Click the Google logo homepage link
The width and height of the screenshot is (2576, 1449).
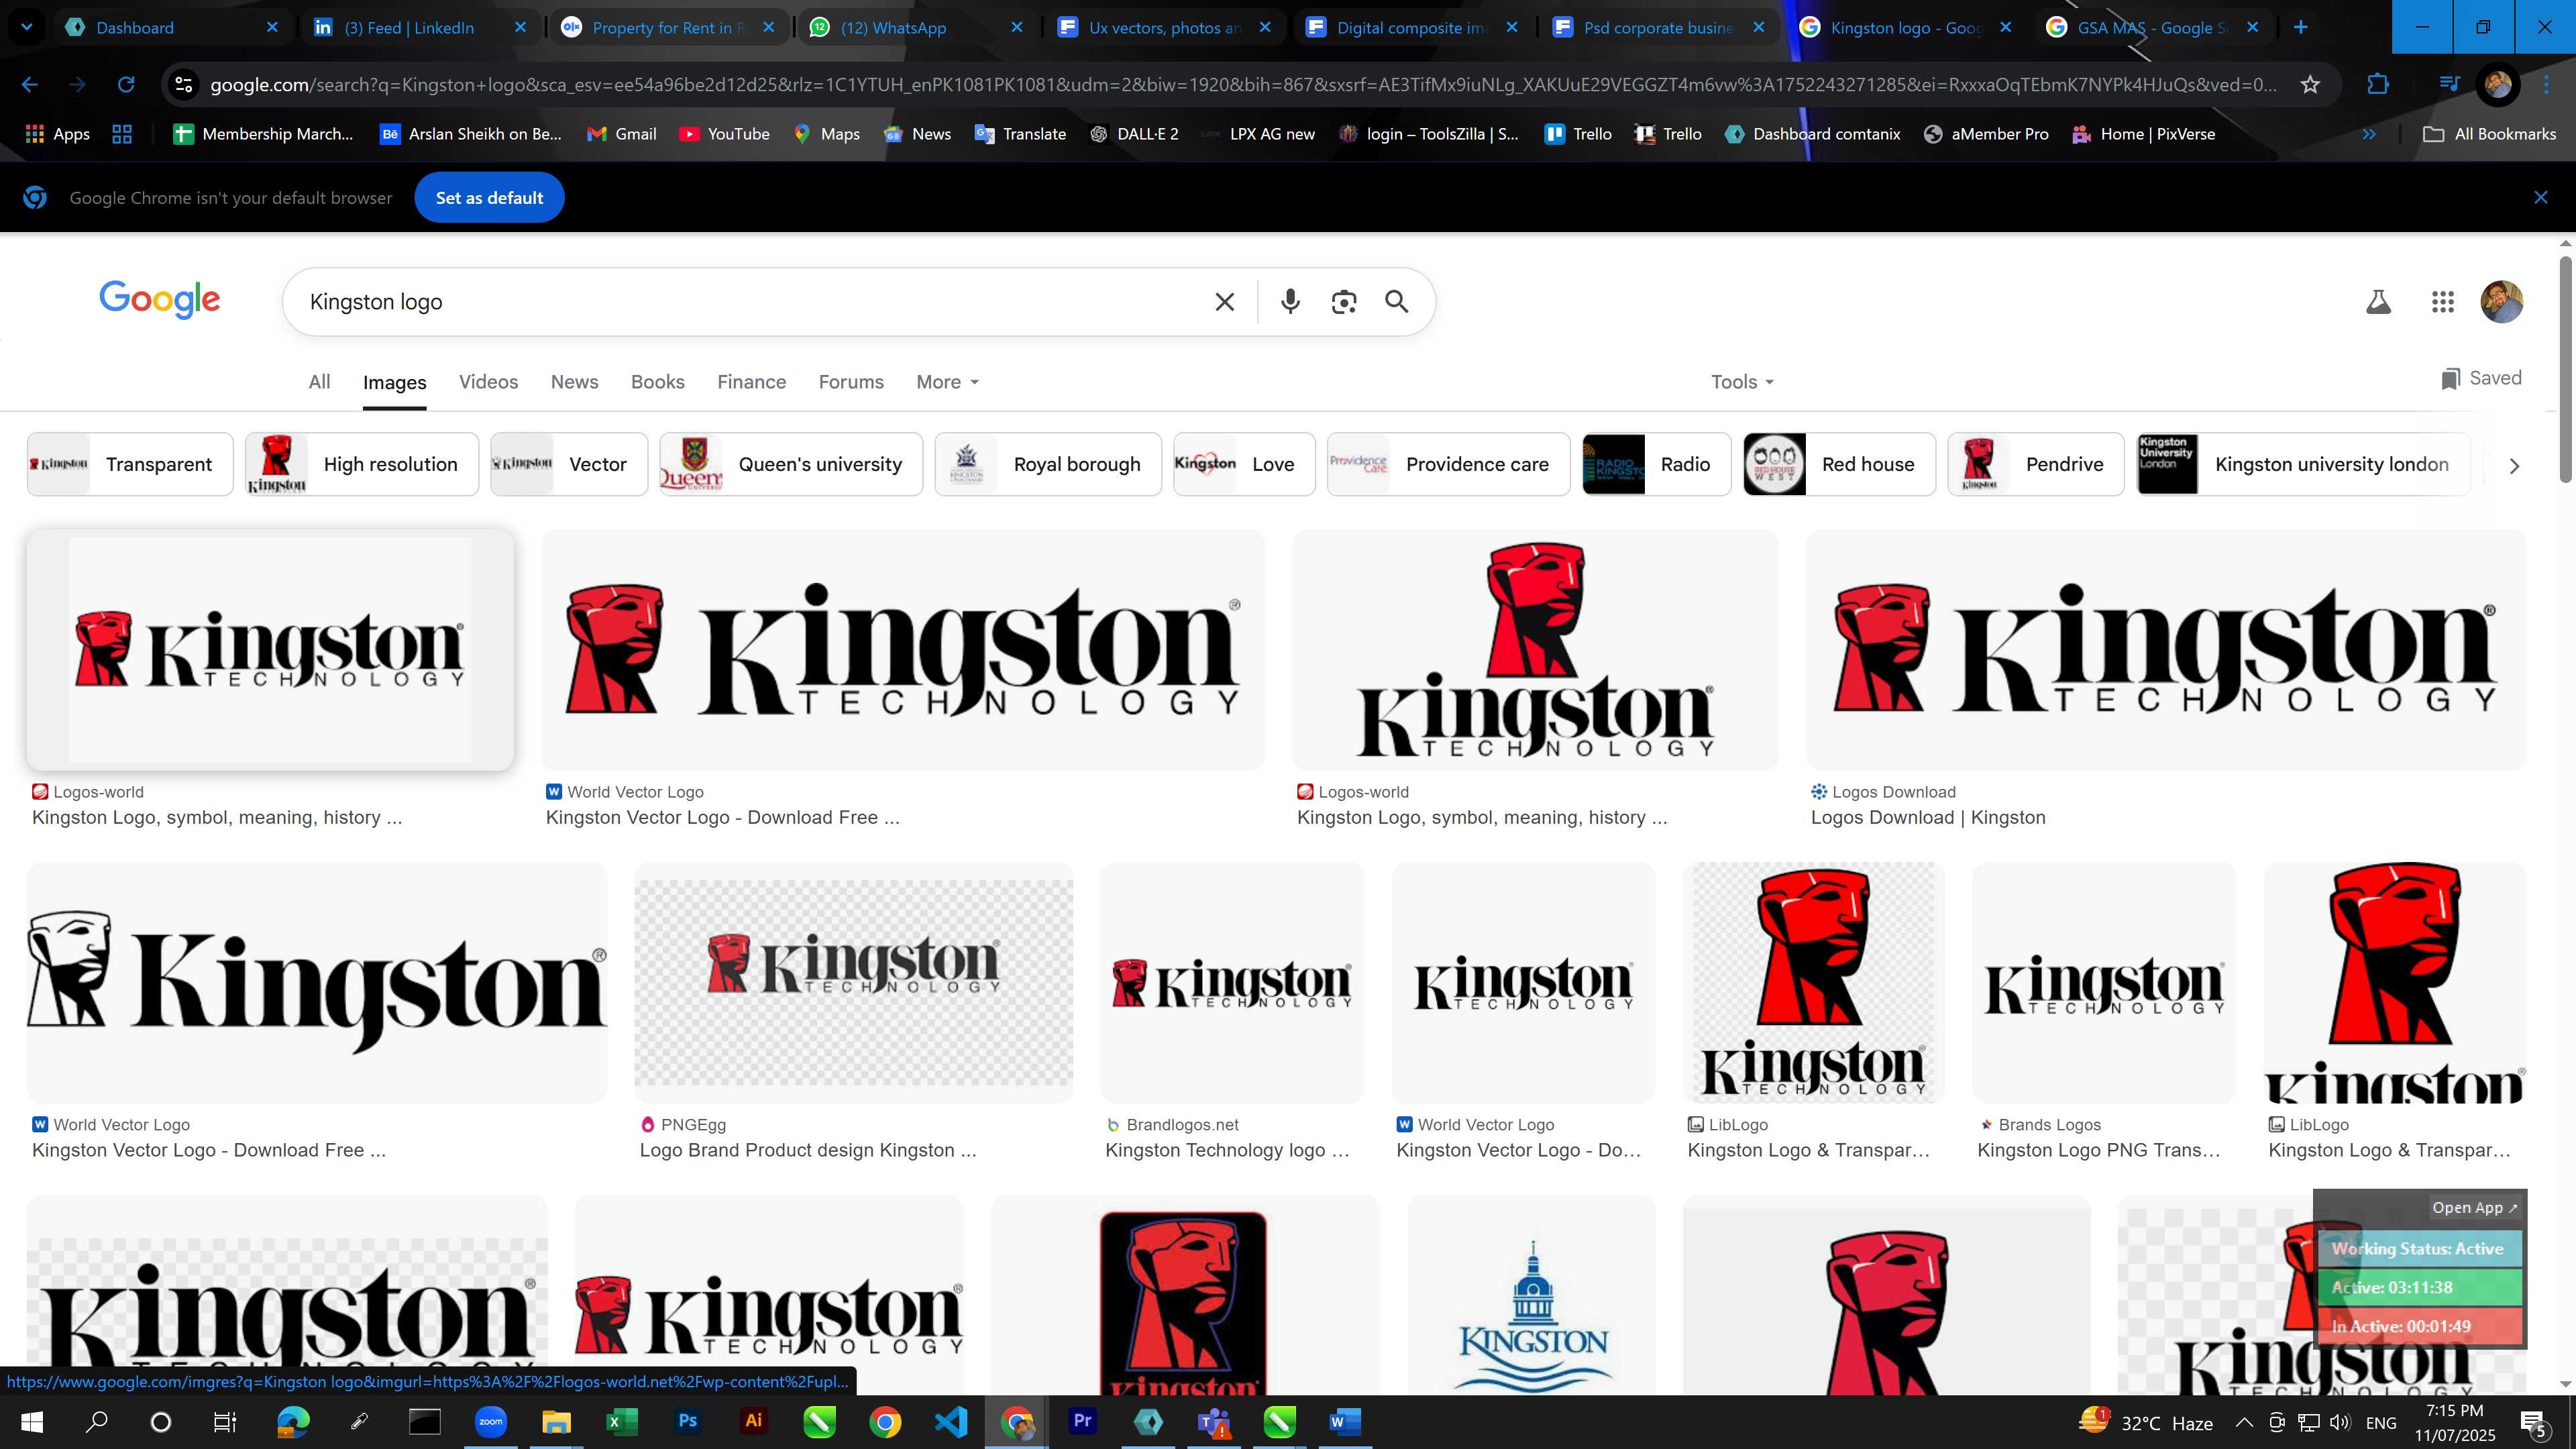[160, 299]
